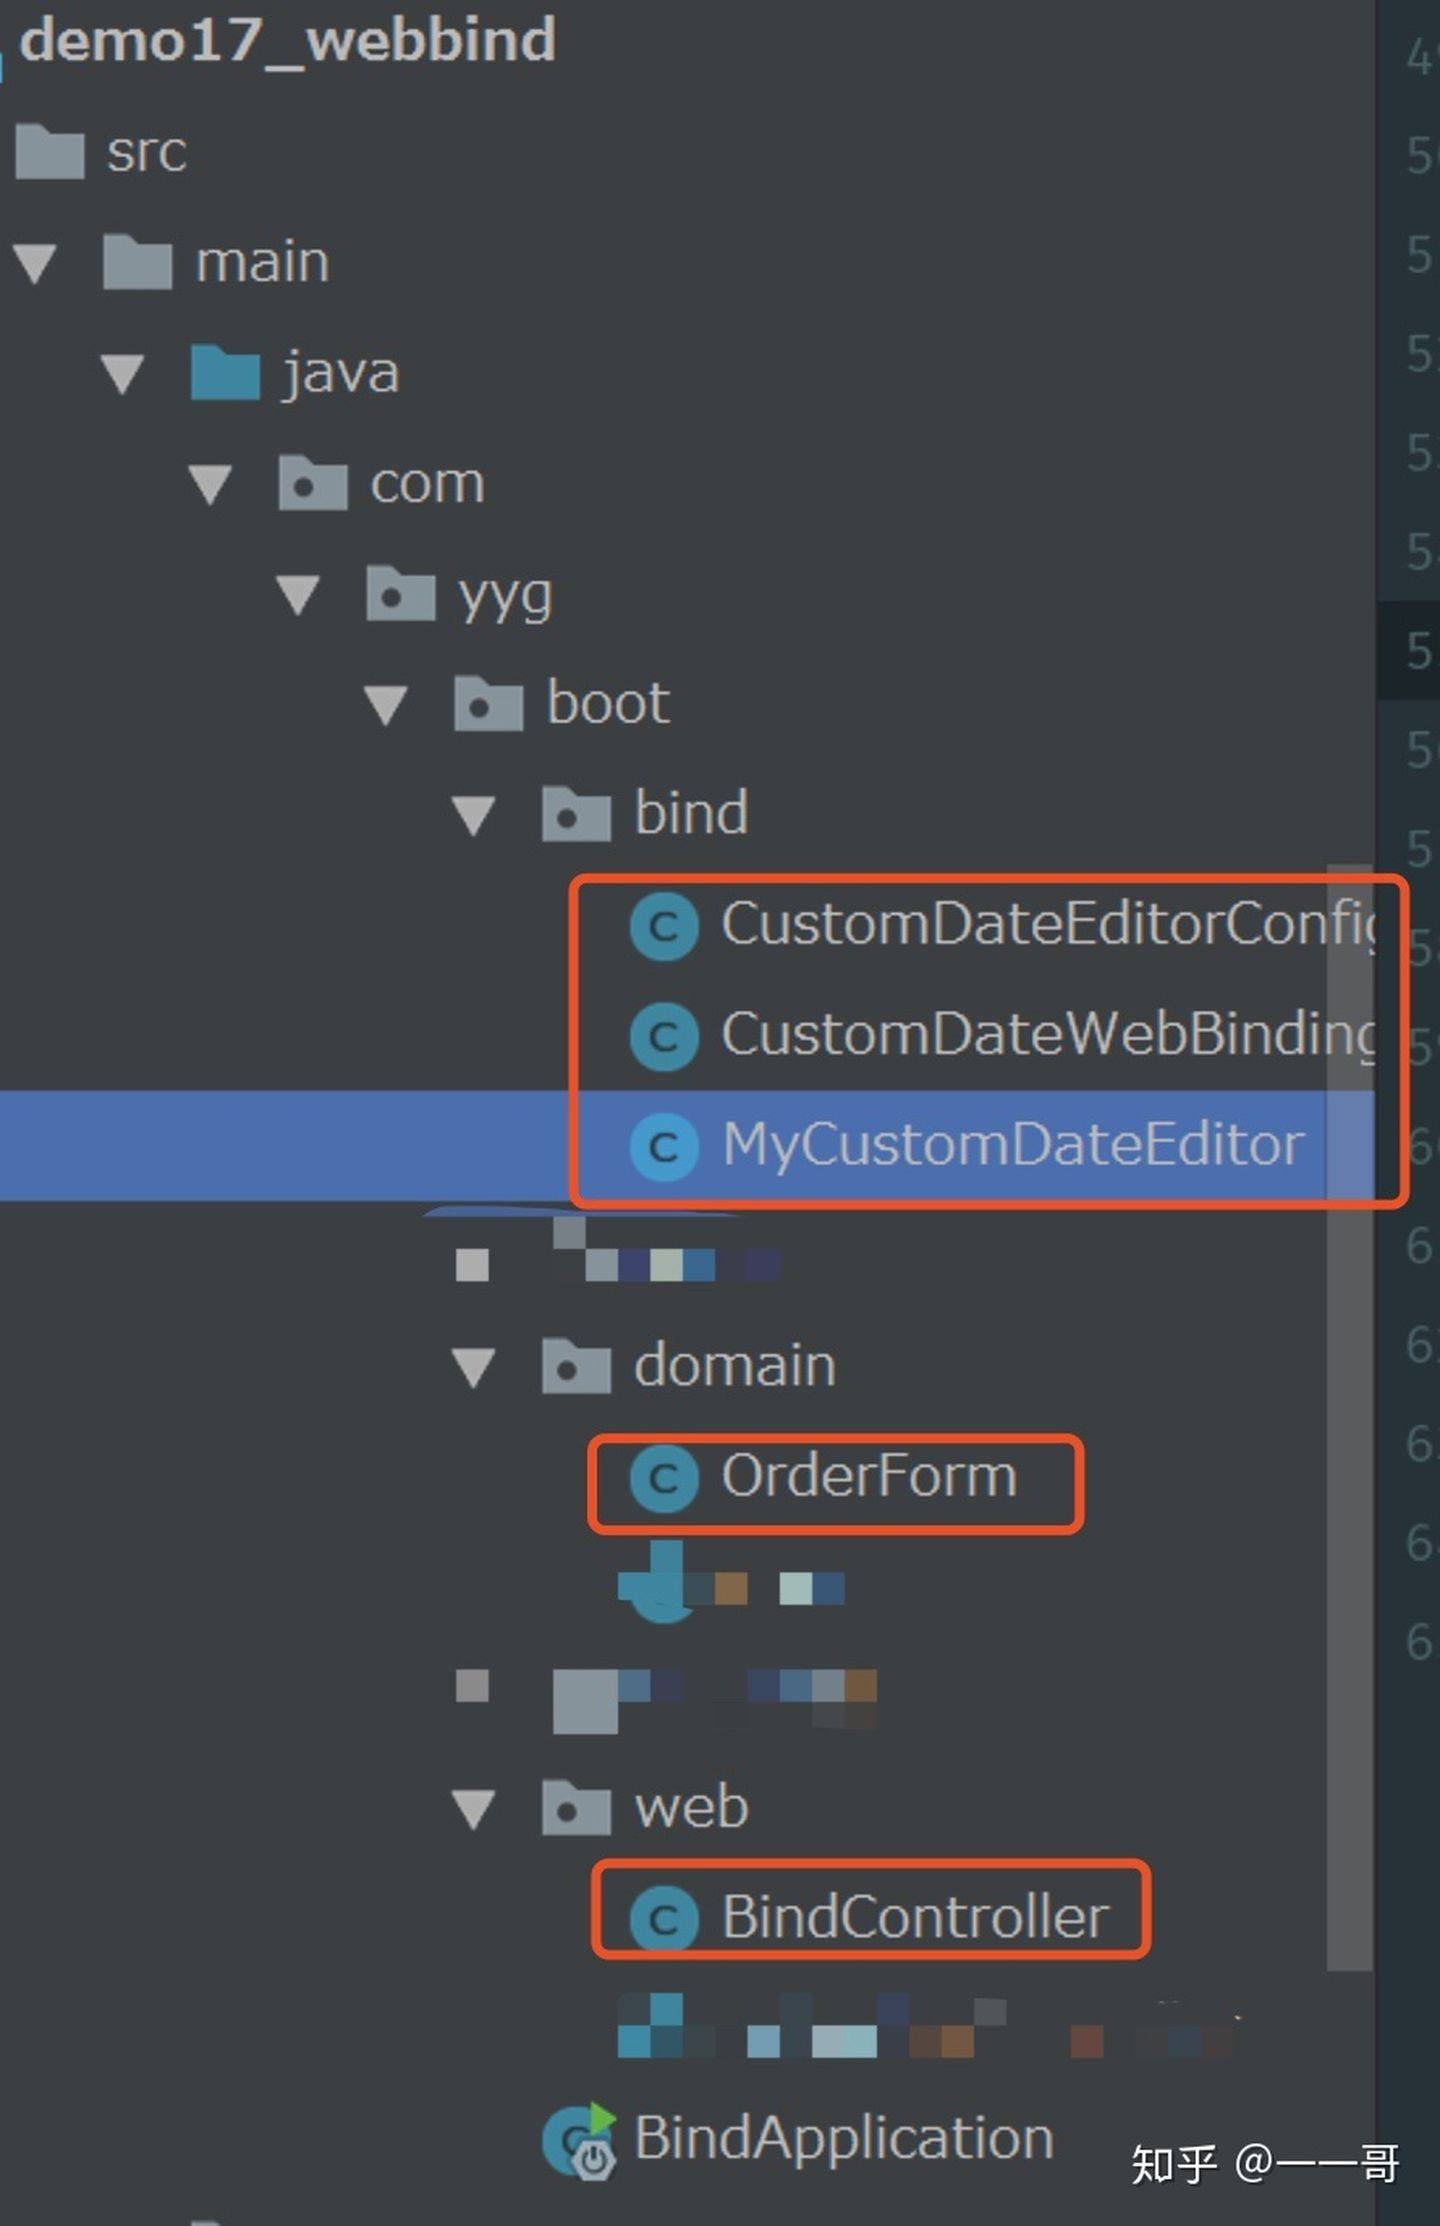This screenshot has height=2226, width=1440.
Task: Select the main folder label
Action: pos(262,263)
